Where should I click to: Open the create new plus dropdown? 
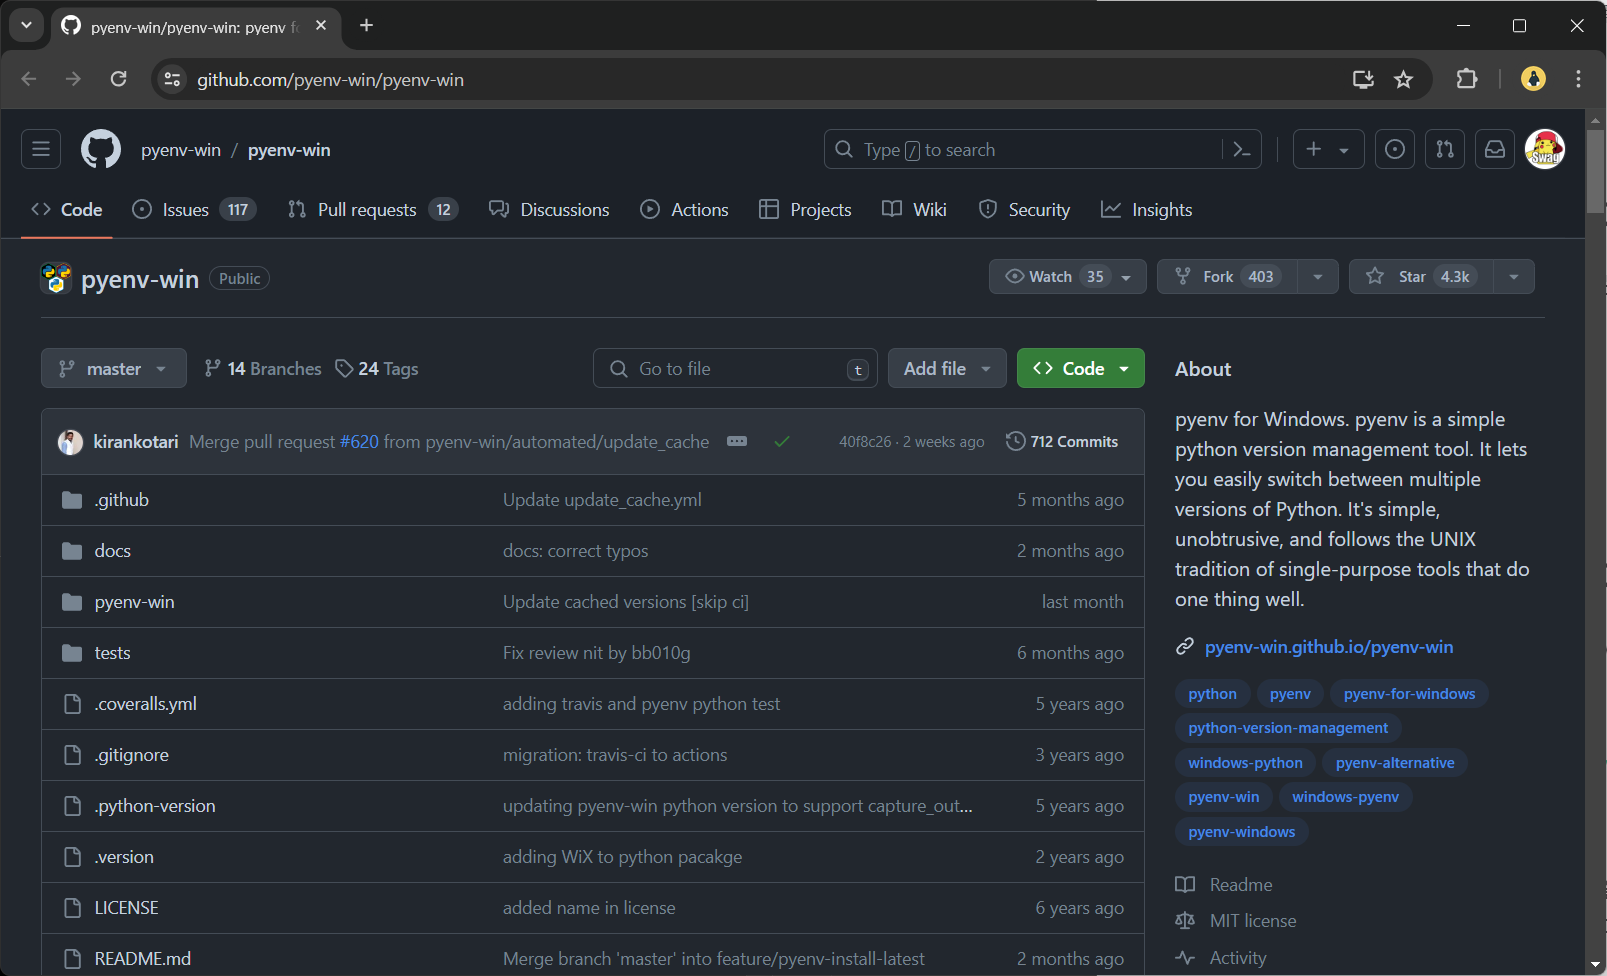(1328, 149)
